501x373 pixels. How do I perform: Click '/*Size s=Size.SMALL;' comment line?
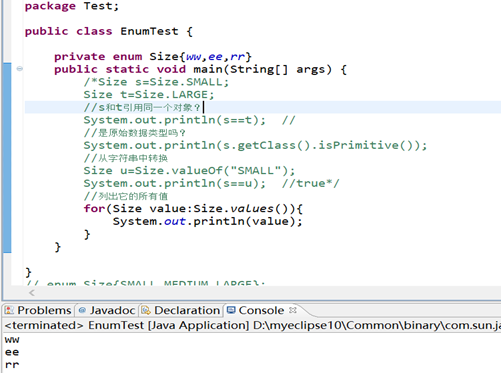pos(156,82)
